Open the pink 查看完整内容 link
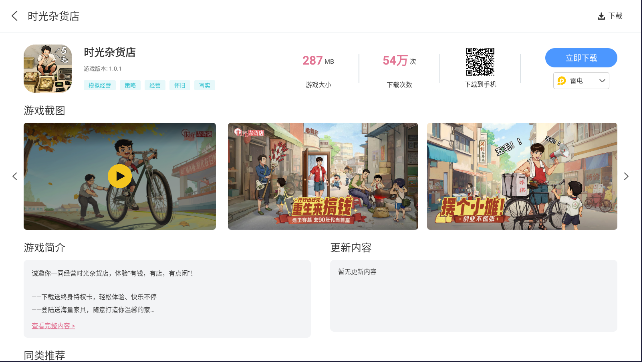This screenshot has height=362, width=642. tap(53, 326)
